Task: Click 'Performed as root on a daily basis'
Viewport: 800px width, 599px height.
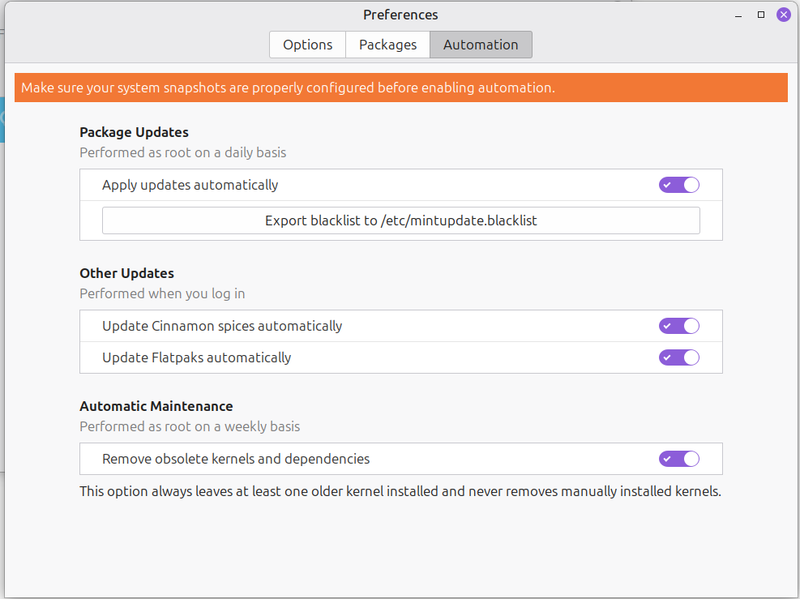Action: [x=183, y=153]
